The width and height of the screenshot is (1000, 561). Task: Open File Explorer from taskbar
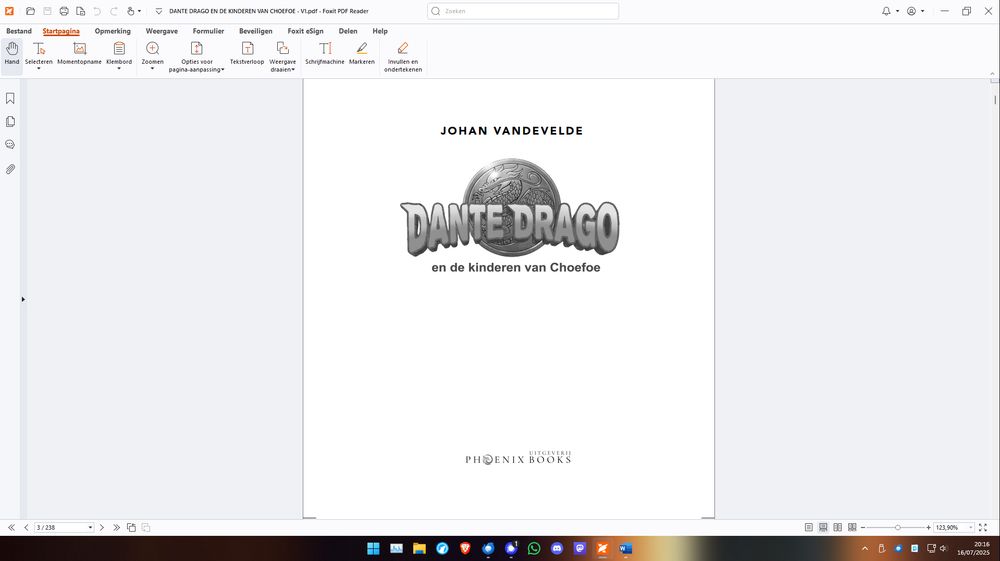pyautogui.click(x=419, y=548)
